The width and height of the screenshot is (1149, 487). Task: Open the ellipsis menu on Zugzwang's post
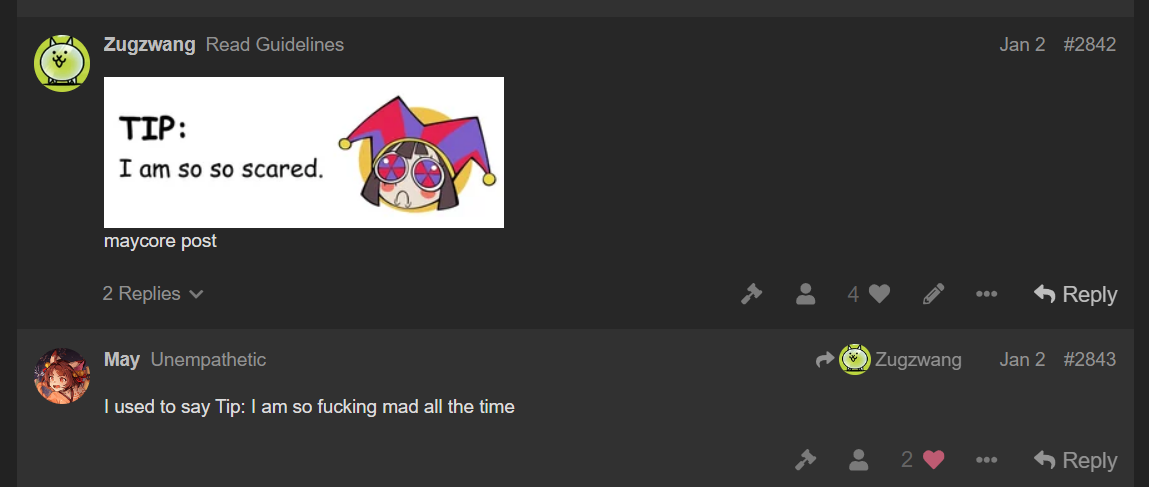click(986, 294)
